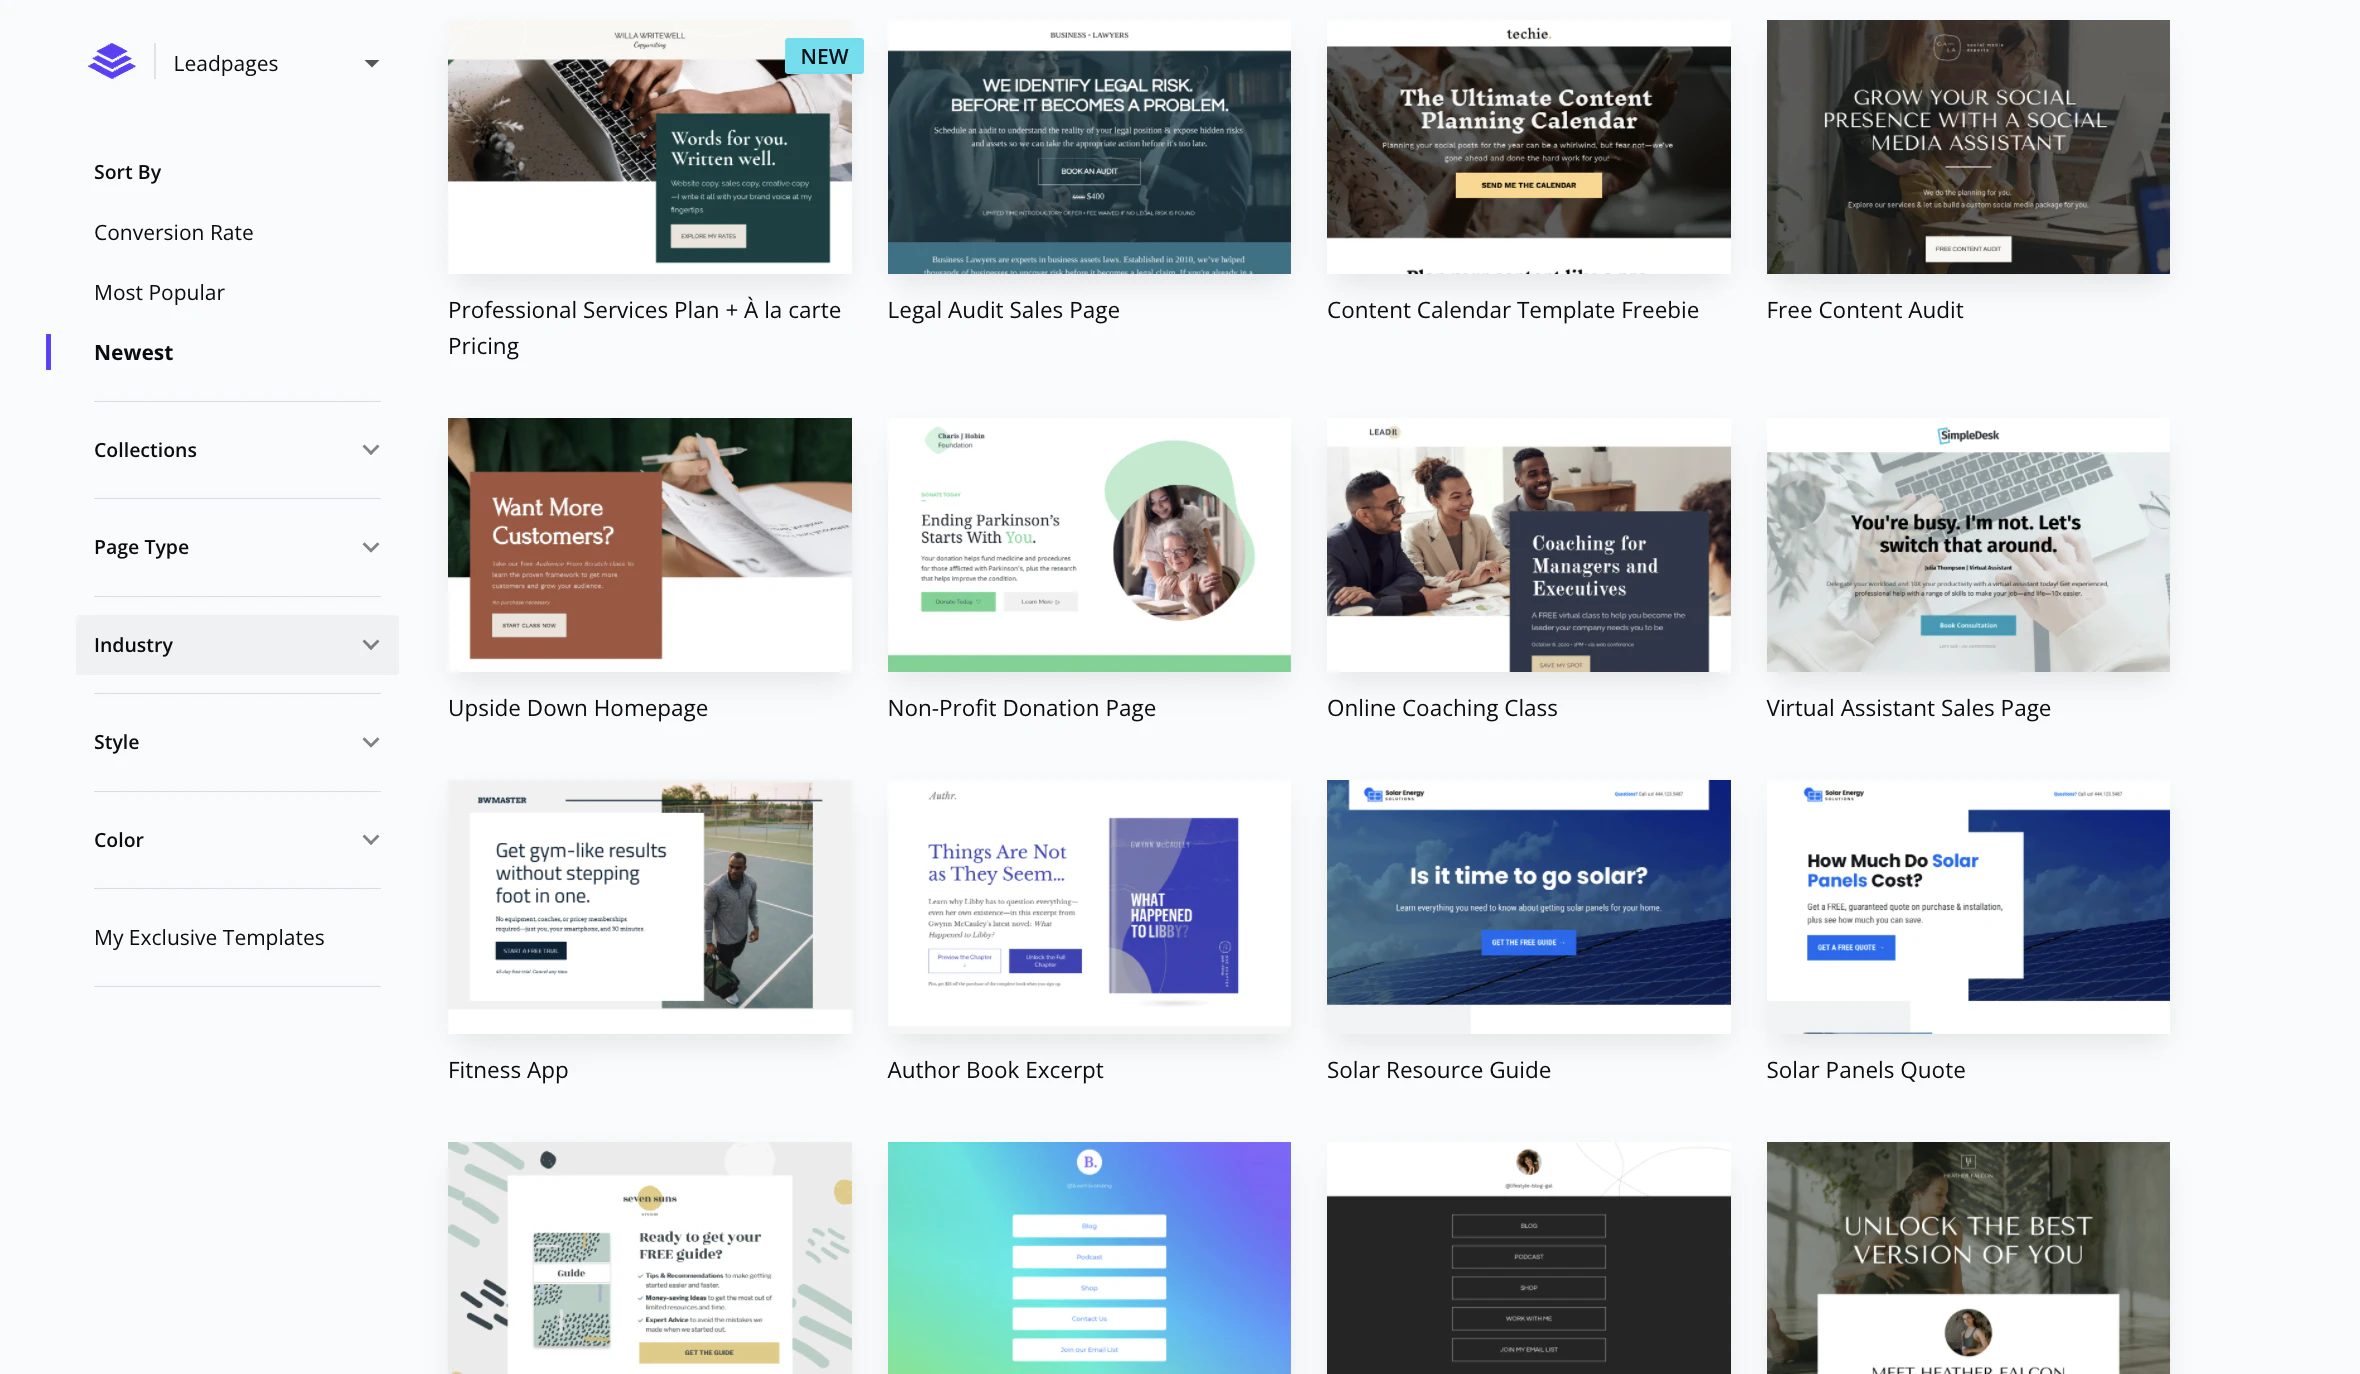Click the NEW badge on the first template
Screen dimensions: 2360x1374
pos(823,56)
